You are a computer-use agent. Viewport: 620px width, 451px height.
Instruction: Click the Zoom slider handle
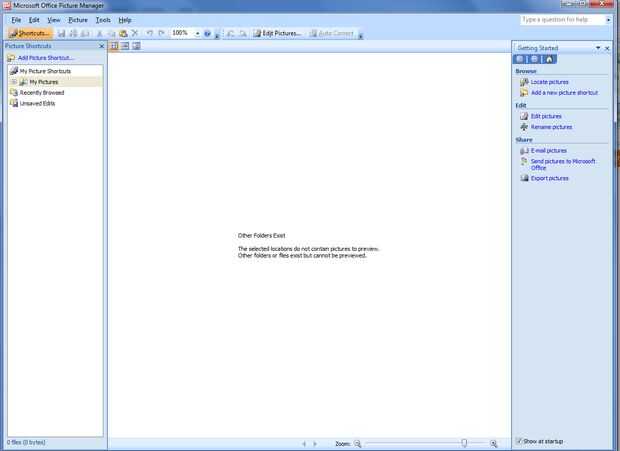tap(464, 443)
